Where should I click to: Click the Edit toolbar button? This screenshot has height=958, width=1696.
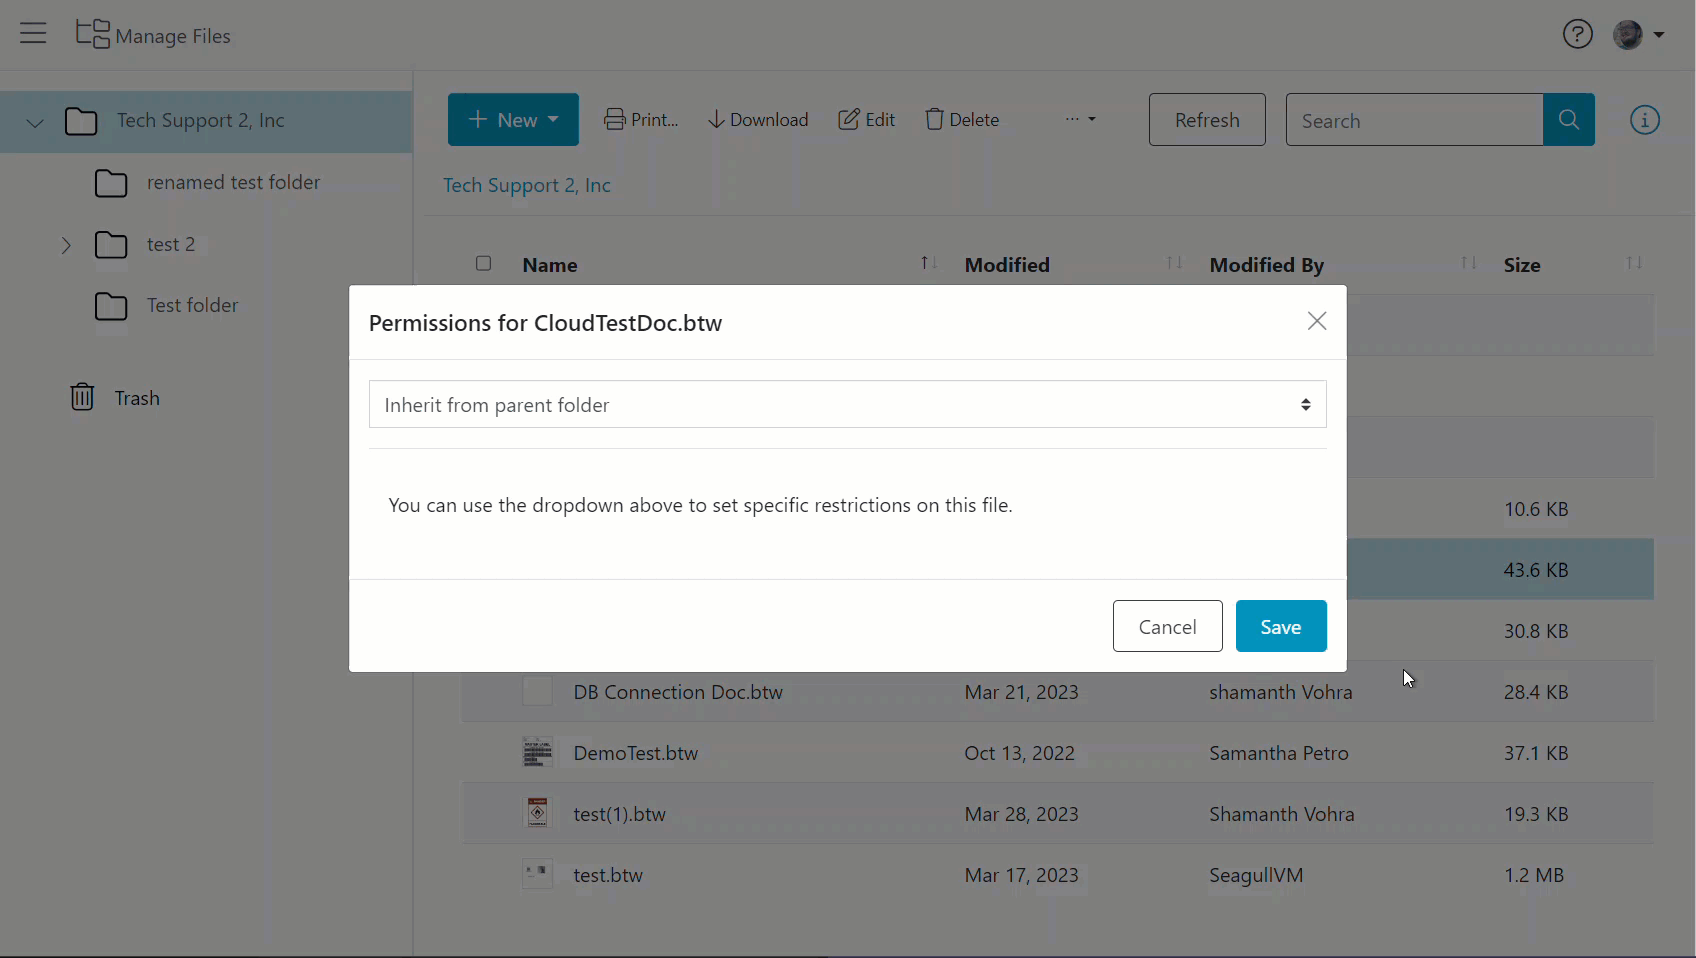866,120
